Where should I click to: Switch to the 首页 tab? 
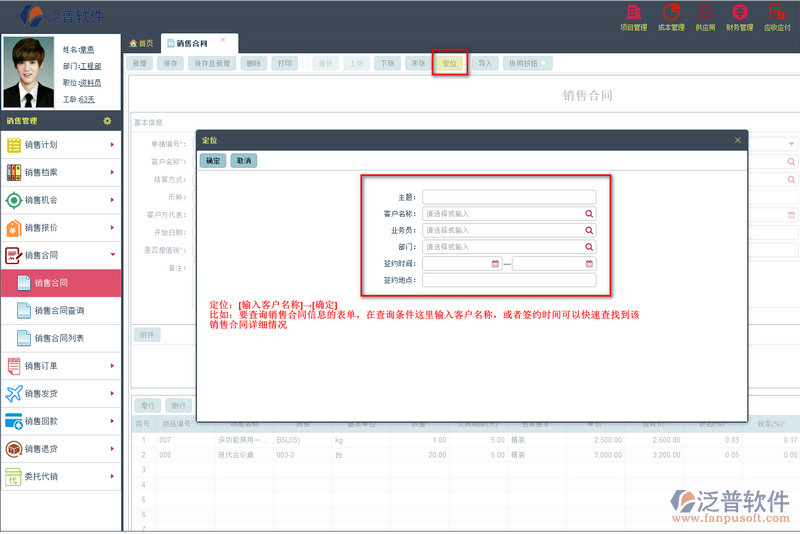tap(141, 44)
